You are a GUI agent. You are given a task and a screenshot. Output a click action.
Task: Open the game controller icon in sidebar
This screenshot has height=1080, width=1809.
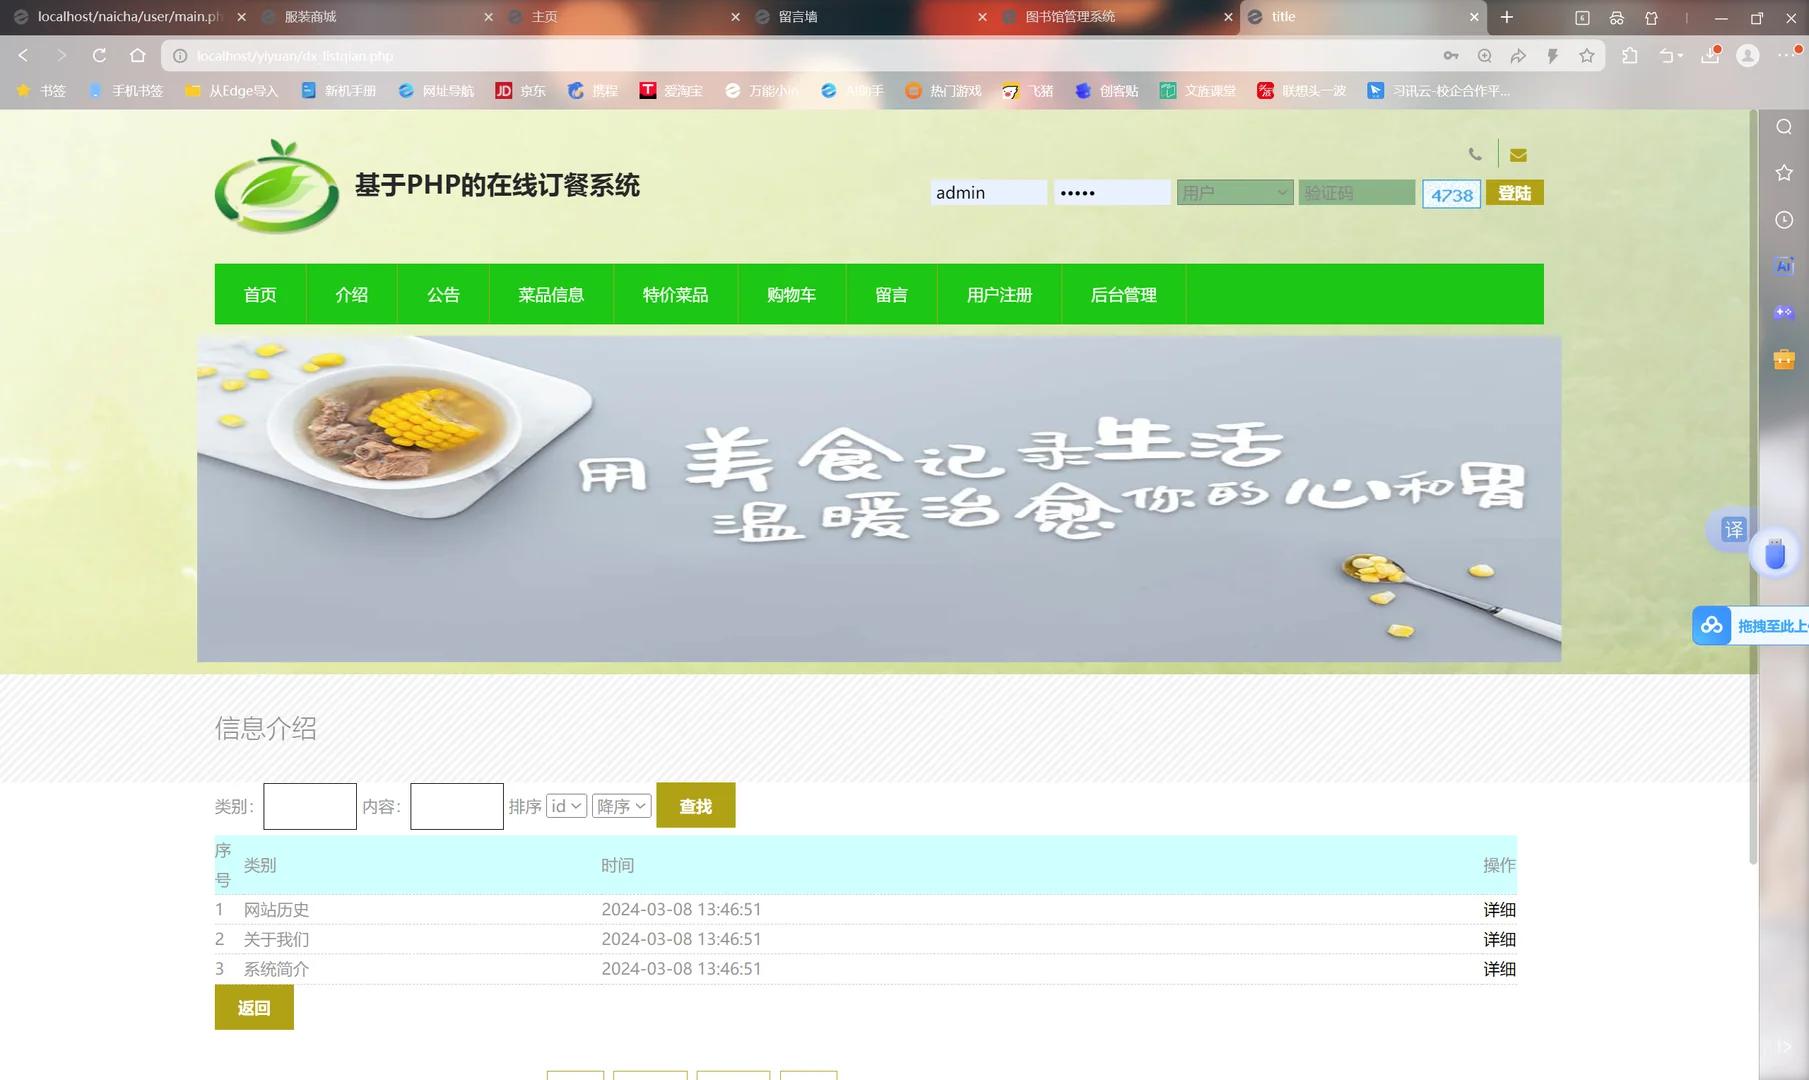[x=1783, y=312]
